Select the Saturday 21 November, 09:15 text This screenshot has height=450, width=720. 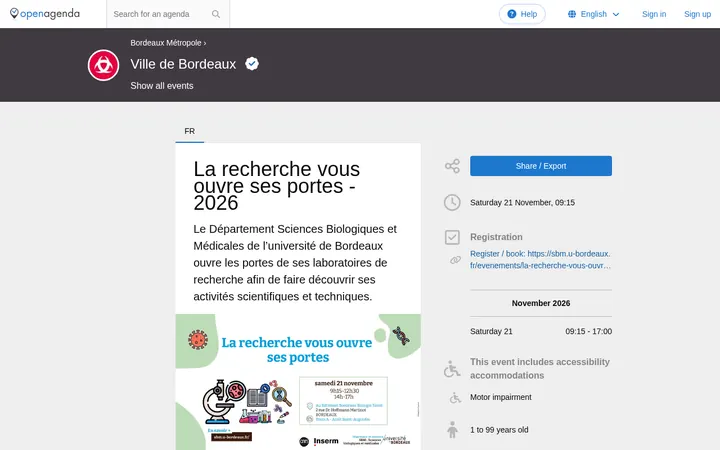[x=522, y=202]
